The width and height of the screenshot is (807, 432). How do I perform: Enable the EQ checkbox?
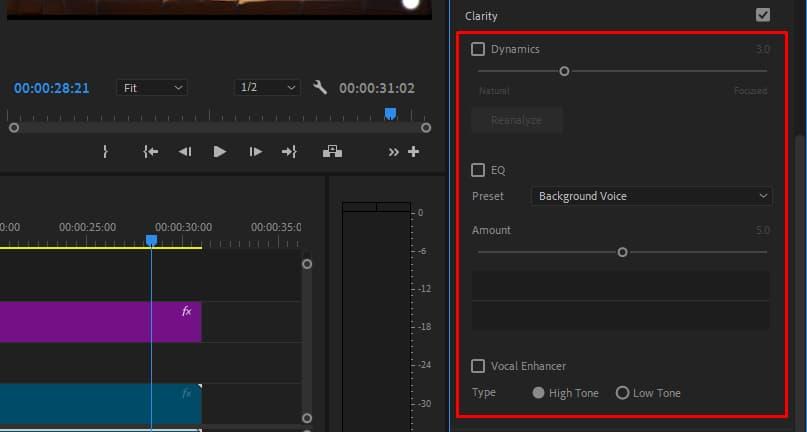[478, 170]
